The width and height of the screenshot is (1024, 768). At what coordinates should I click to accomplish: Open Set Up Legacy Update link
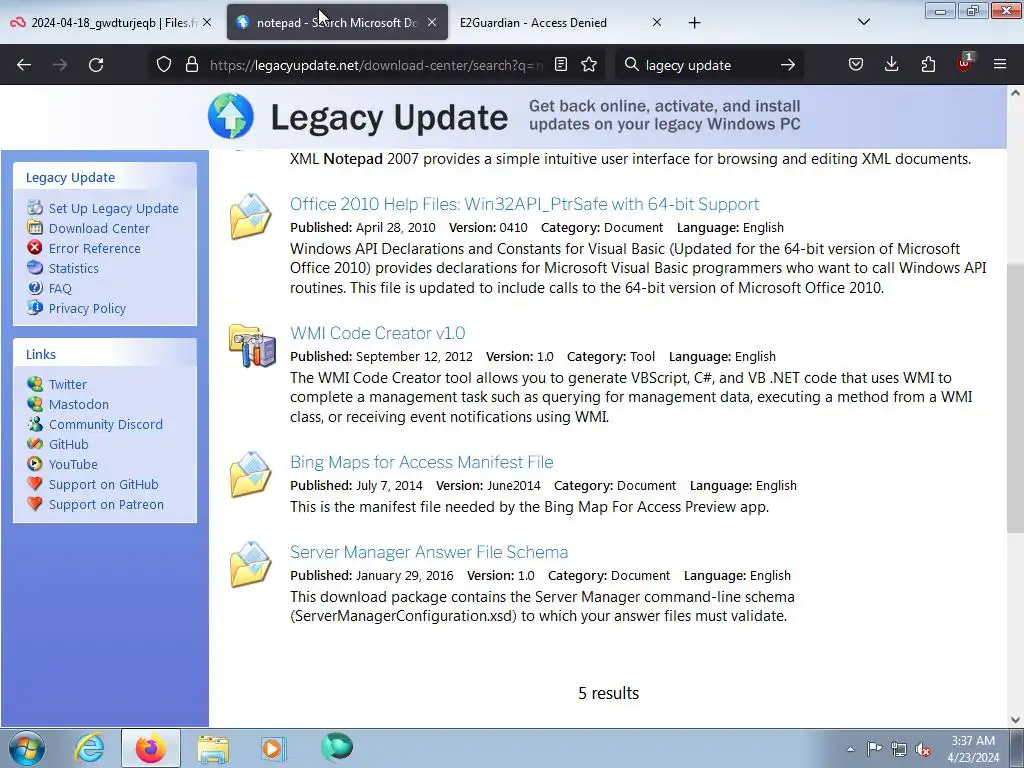point(113,208)
